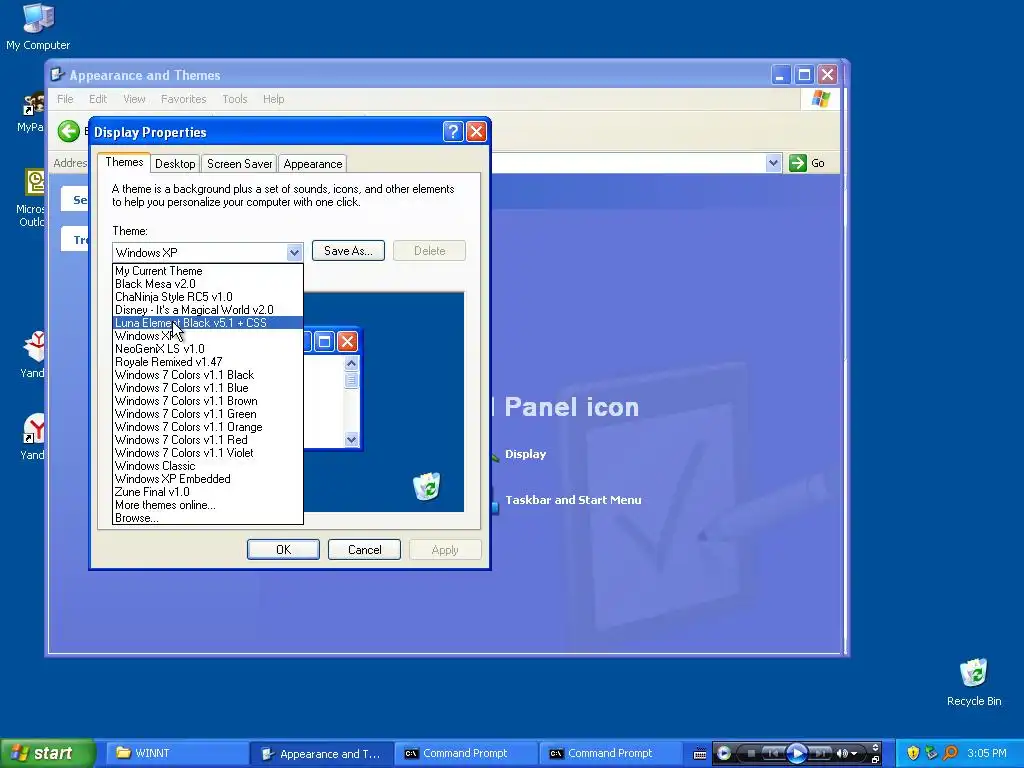Click Play in the media player toolbar

point(796,754)
